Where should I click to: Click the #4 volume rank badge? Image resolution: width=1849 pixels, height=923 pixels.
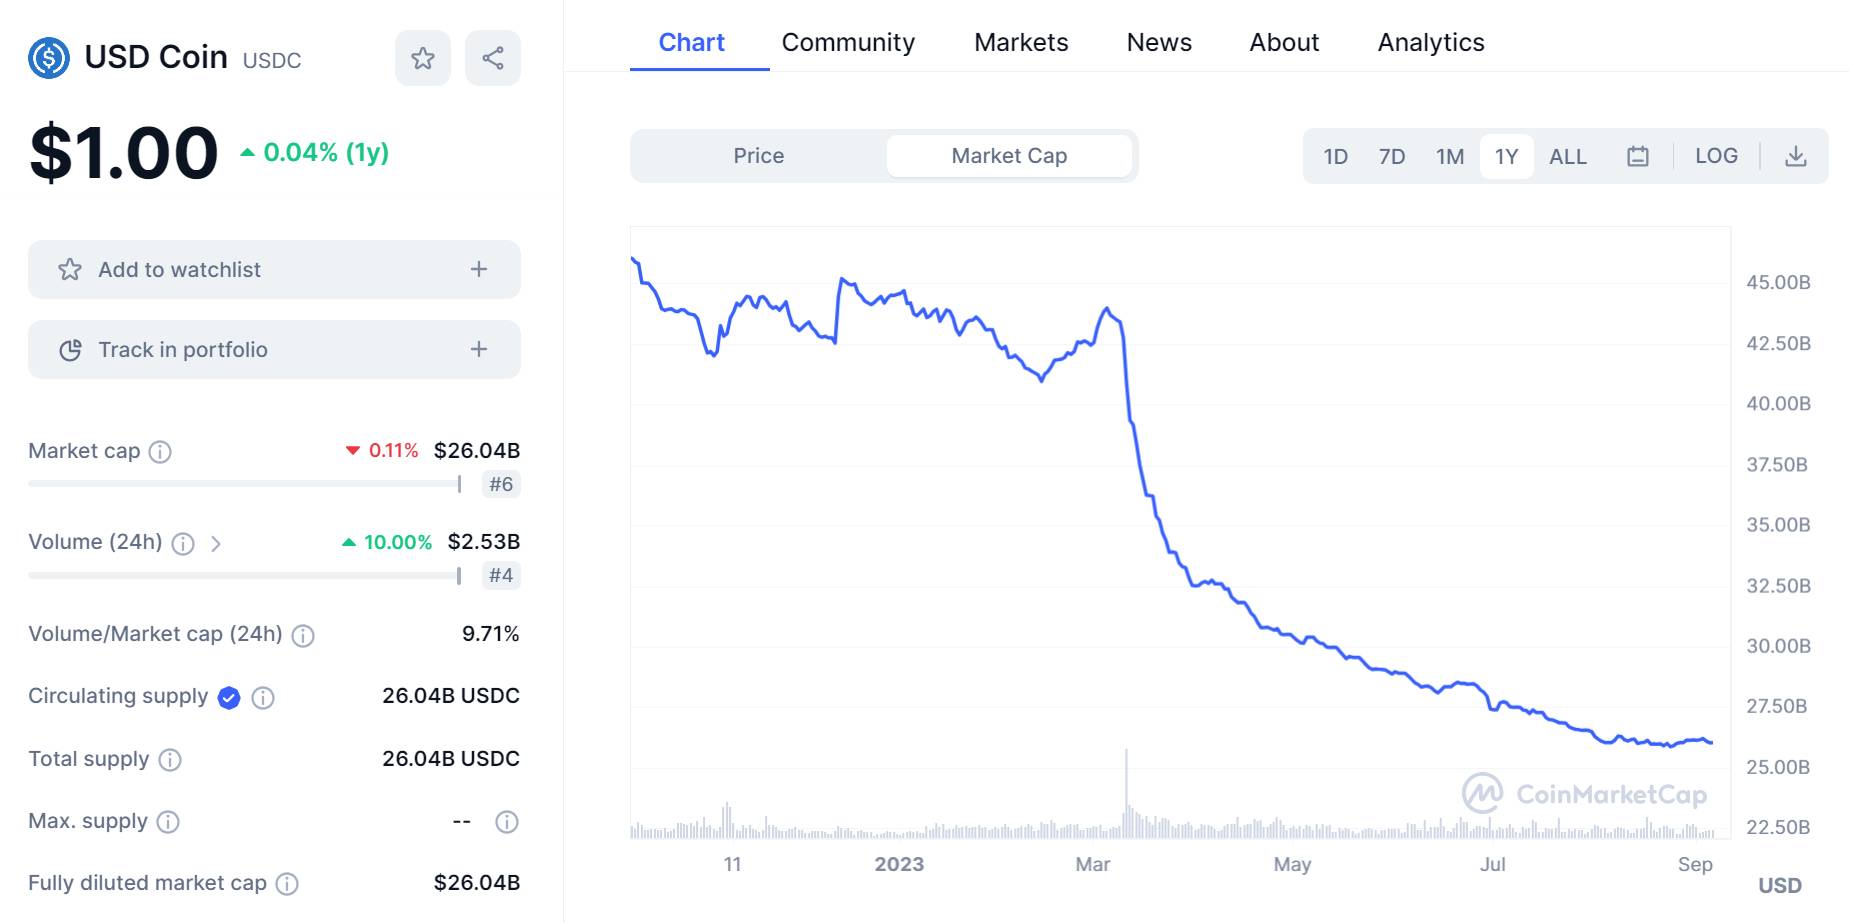[x=501, y=575]
